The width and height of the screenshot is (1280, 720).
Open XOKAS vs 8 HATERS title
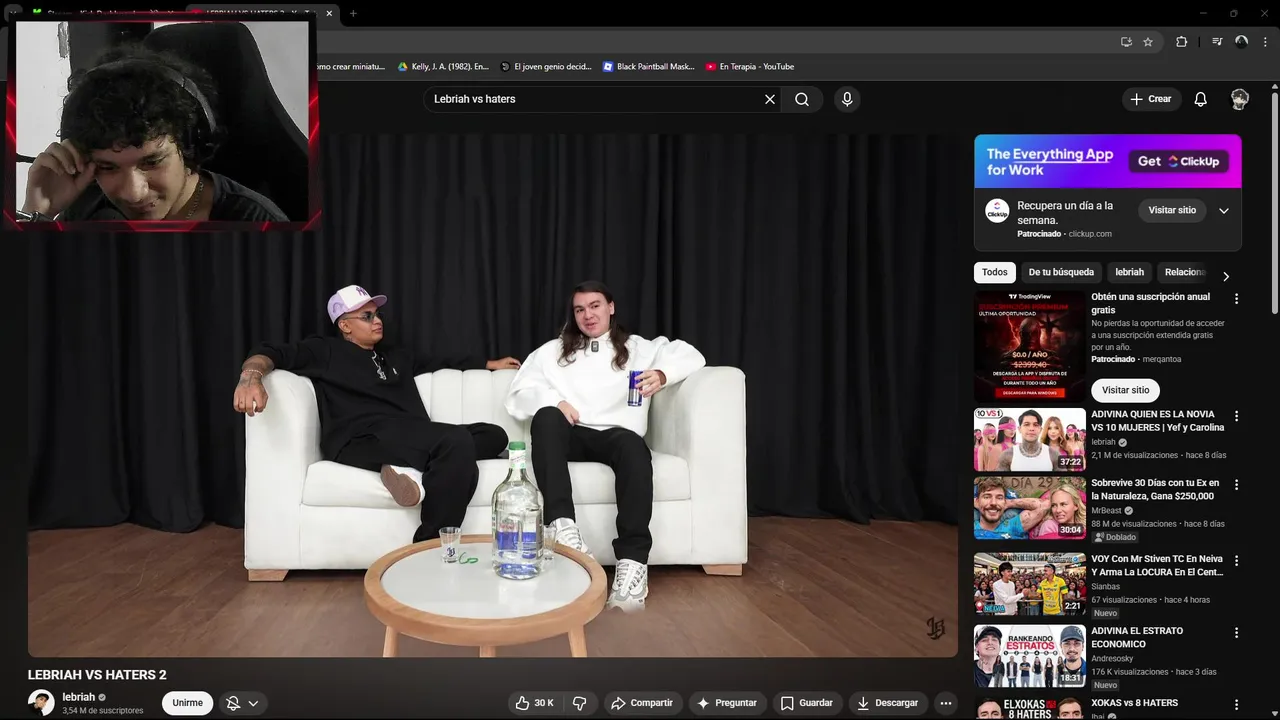(1134, 703)
